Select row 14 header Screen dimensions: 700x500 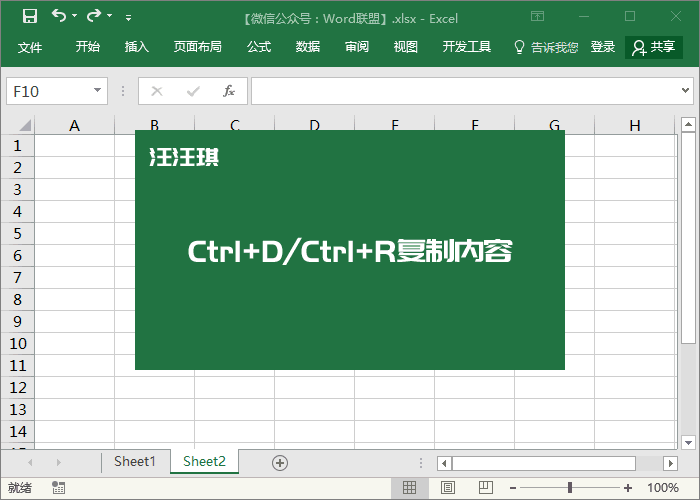click(x=17, y=431)
